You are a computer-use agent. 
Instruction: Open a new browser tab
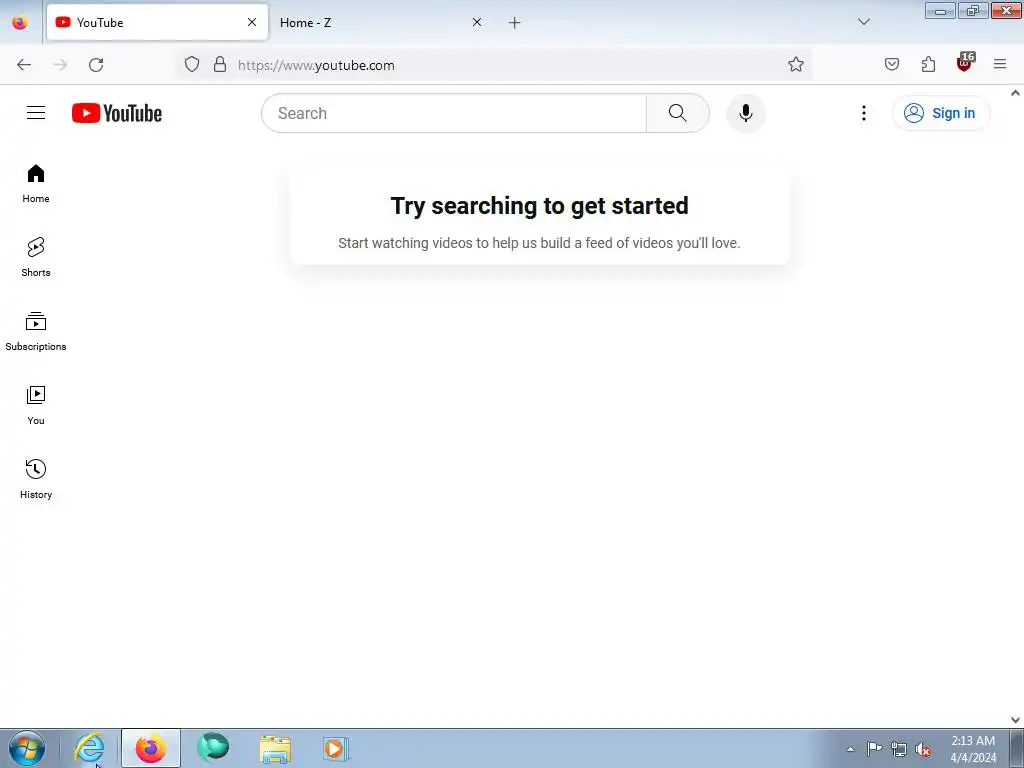pos(515,23)
